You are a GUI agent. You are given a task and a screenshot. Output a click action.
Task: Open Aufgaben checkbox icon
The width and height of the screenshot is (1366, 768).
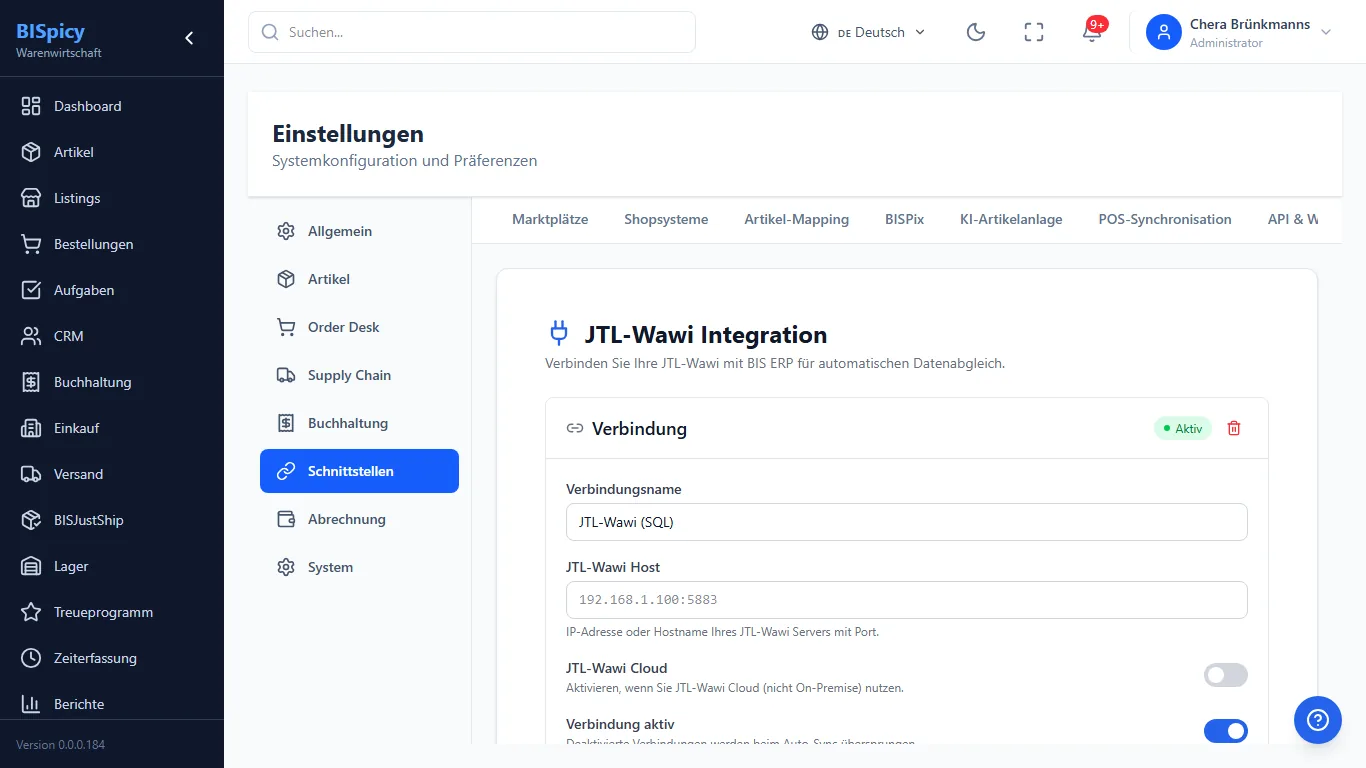click(x=31, y=290)
